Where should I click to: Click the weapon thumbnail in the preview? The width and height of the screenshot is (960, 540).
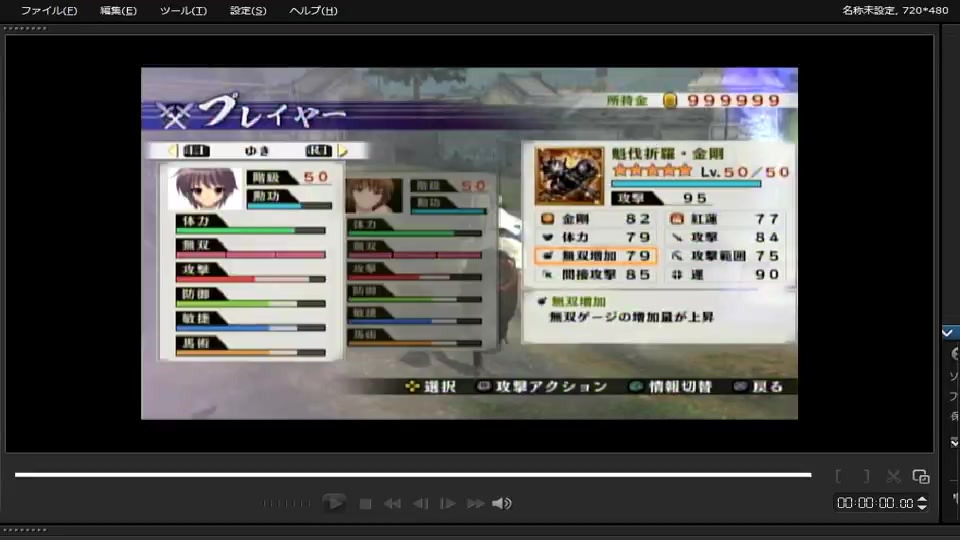pos(569,176)
